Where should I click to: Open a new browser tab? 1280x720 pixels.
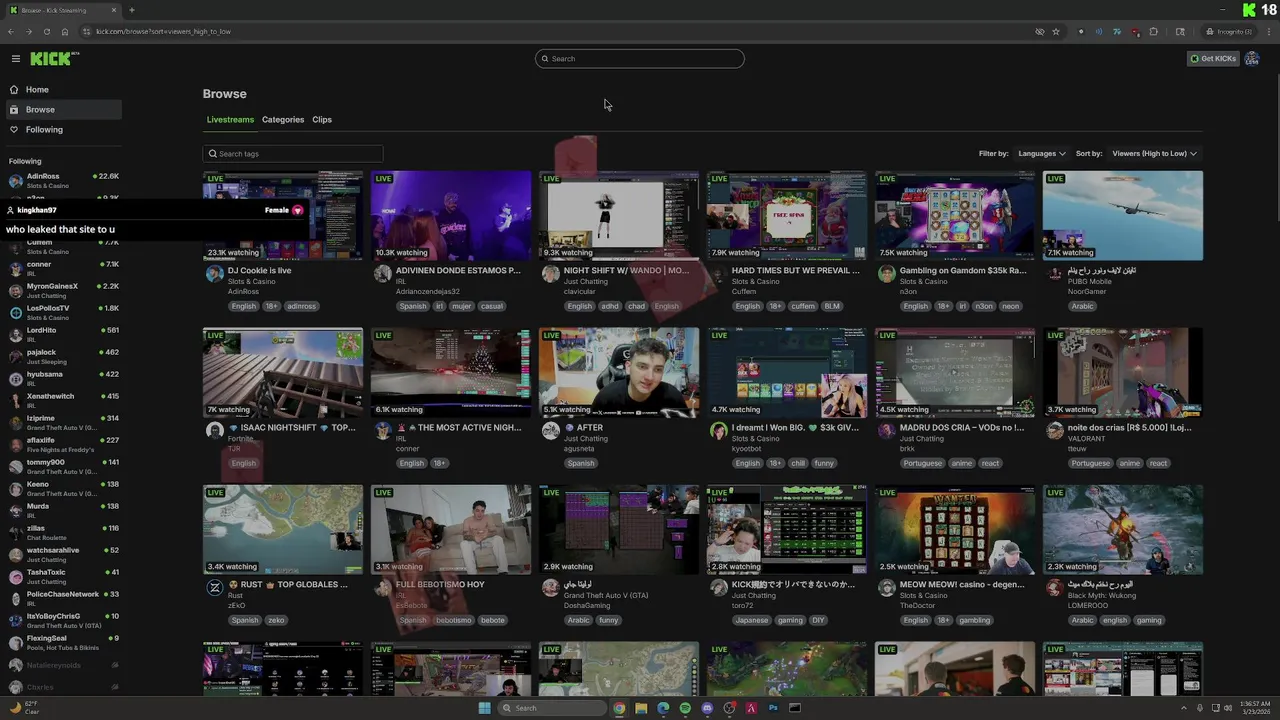pyautogui.click(x=131, y=10)
